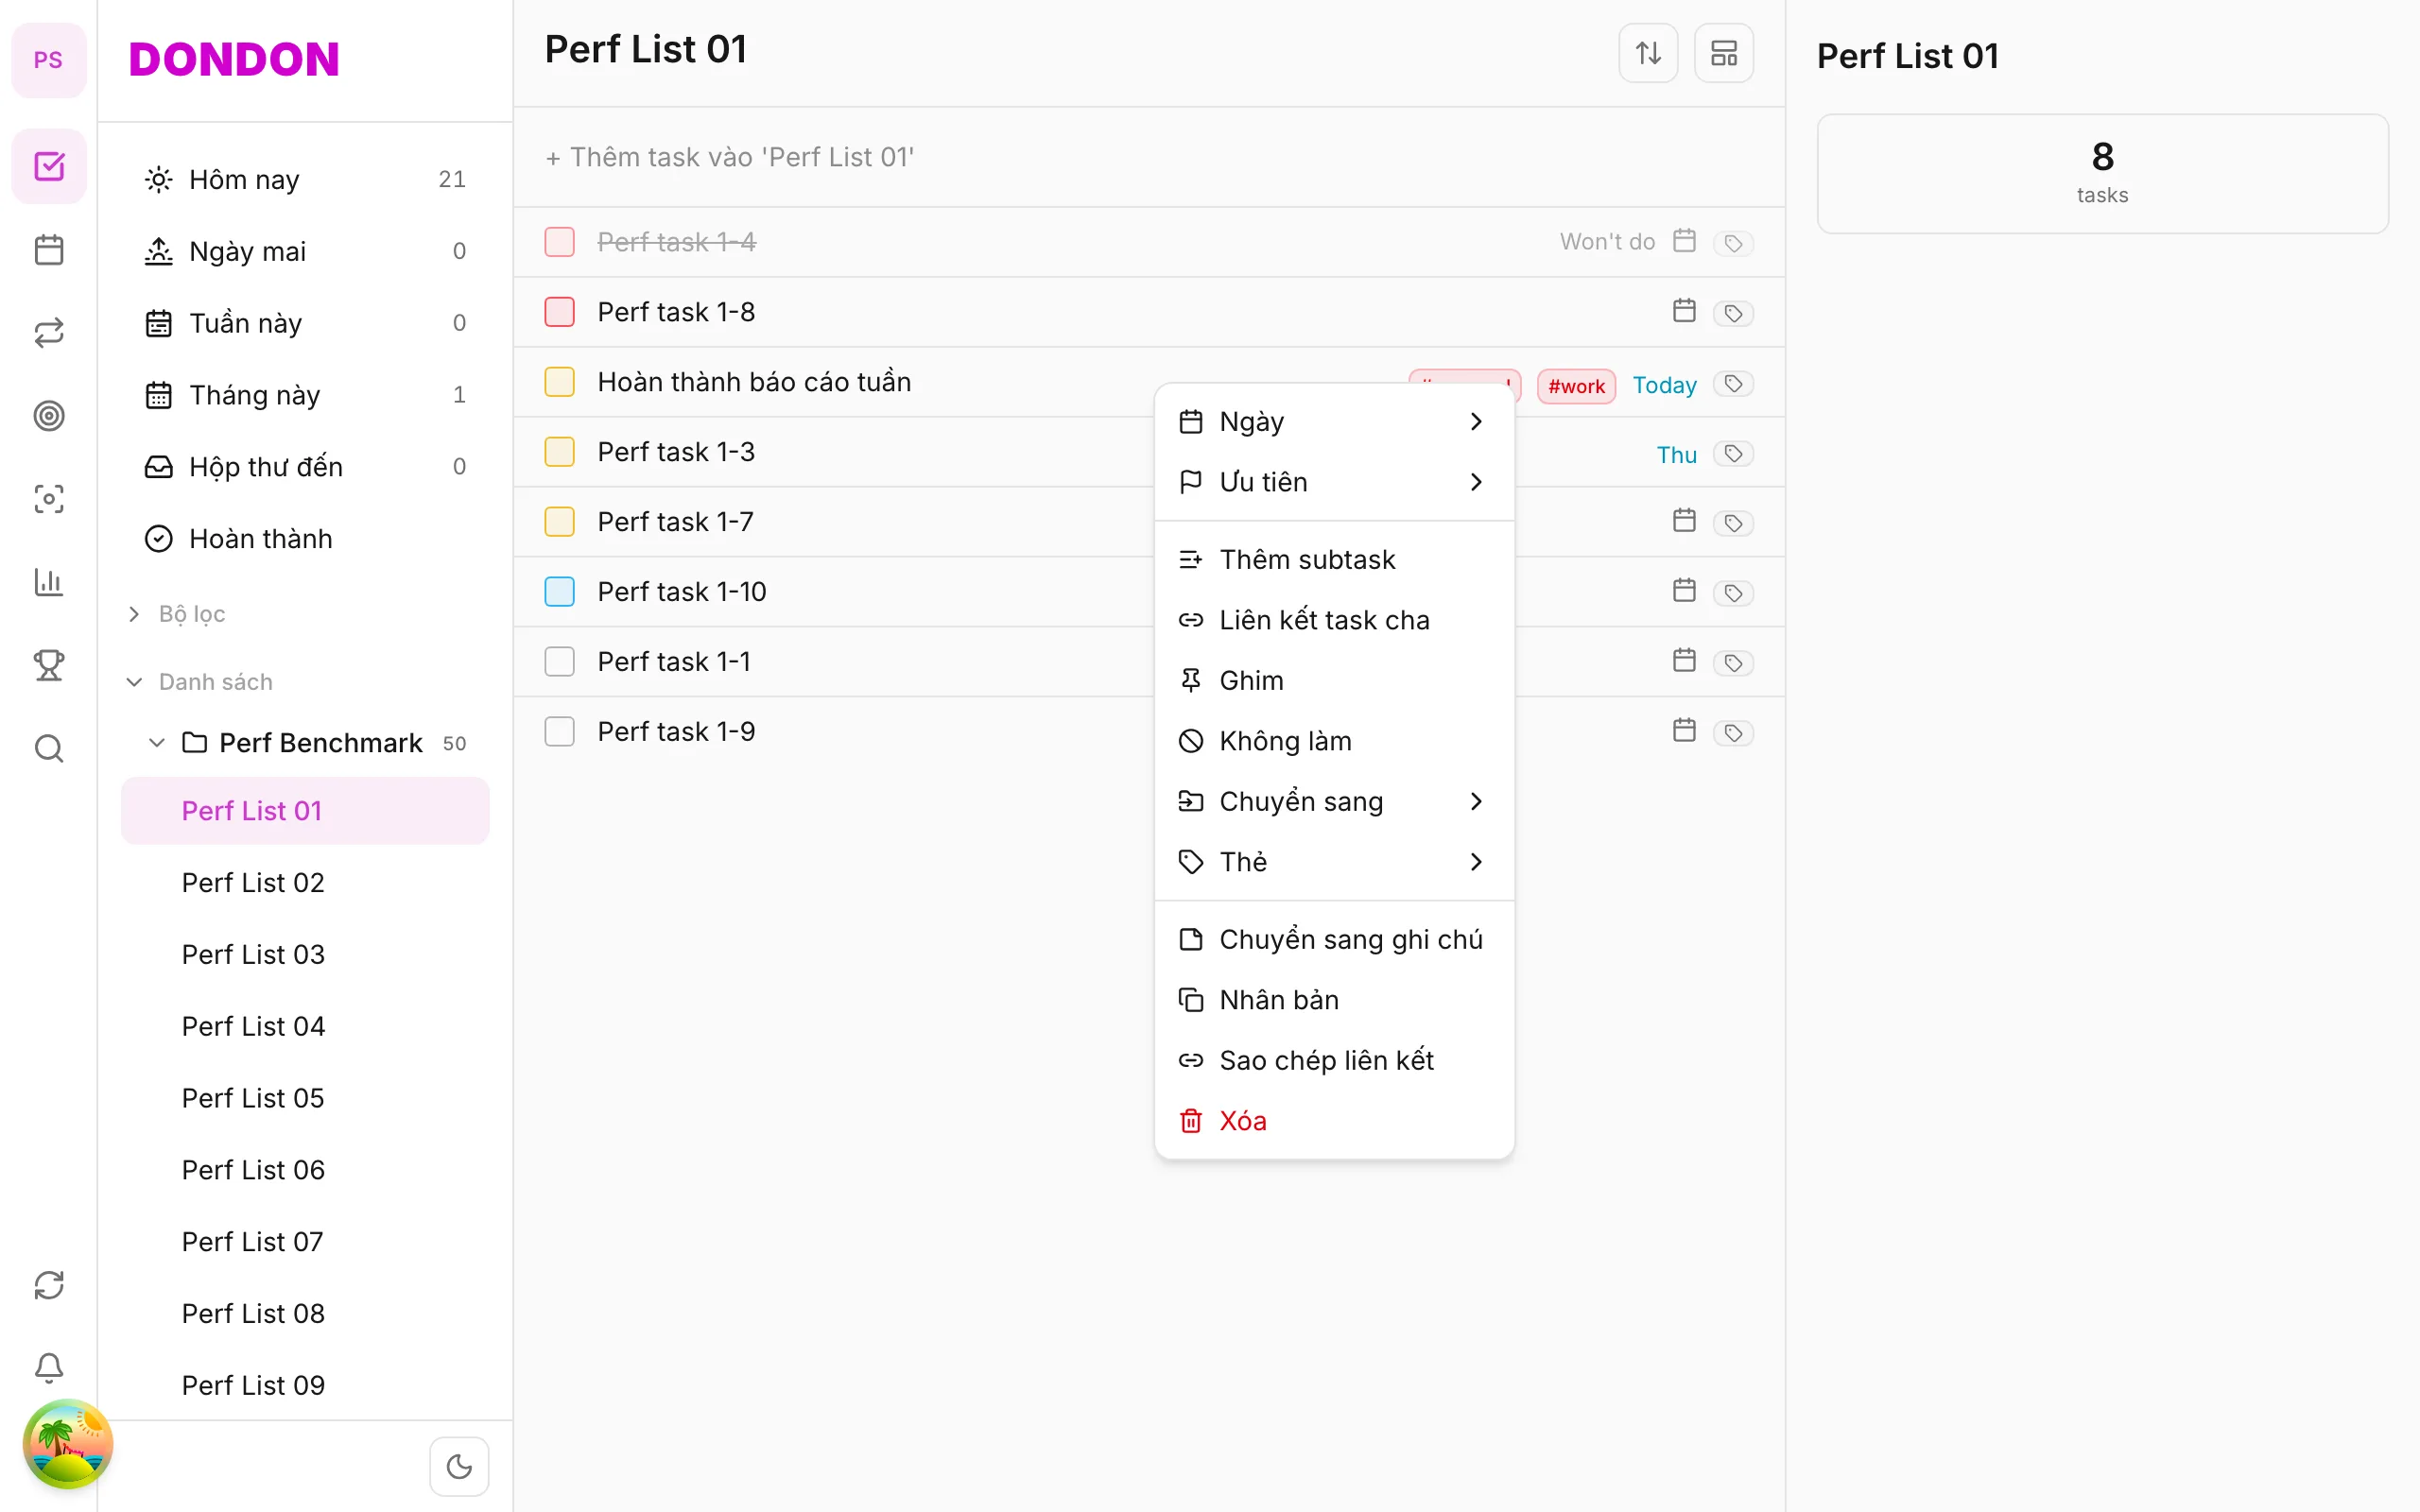The width and height of the screenshot is (2420, 1512).
Task: Click the Sync refresh icon
Action: (x=49, y=1284)
